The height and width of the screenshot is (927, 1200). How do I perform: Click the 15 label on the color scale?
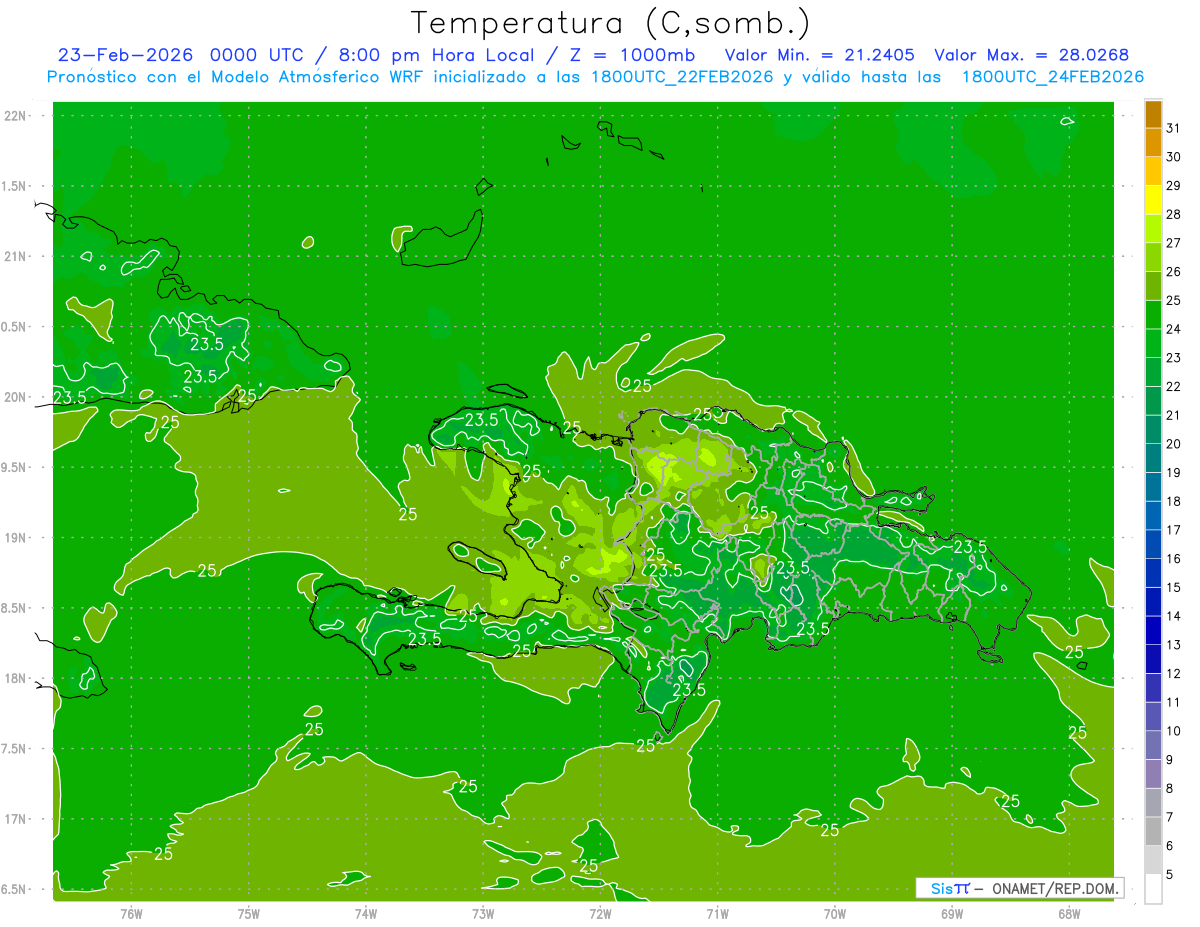1174,587
